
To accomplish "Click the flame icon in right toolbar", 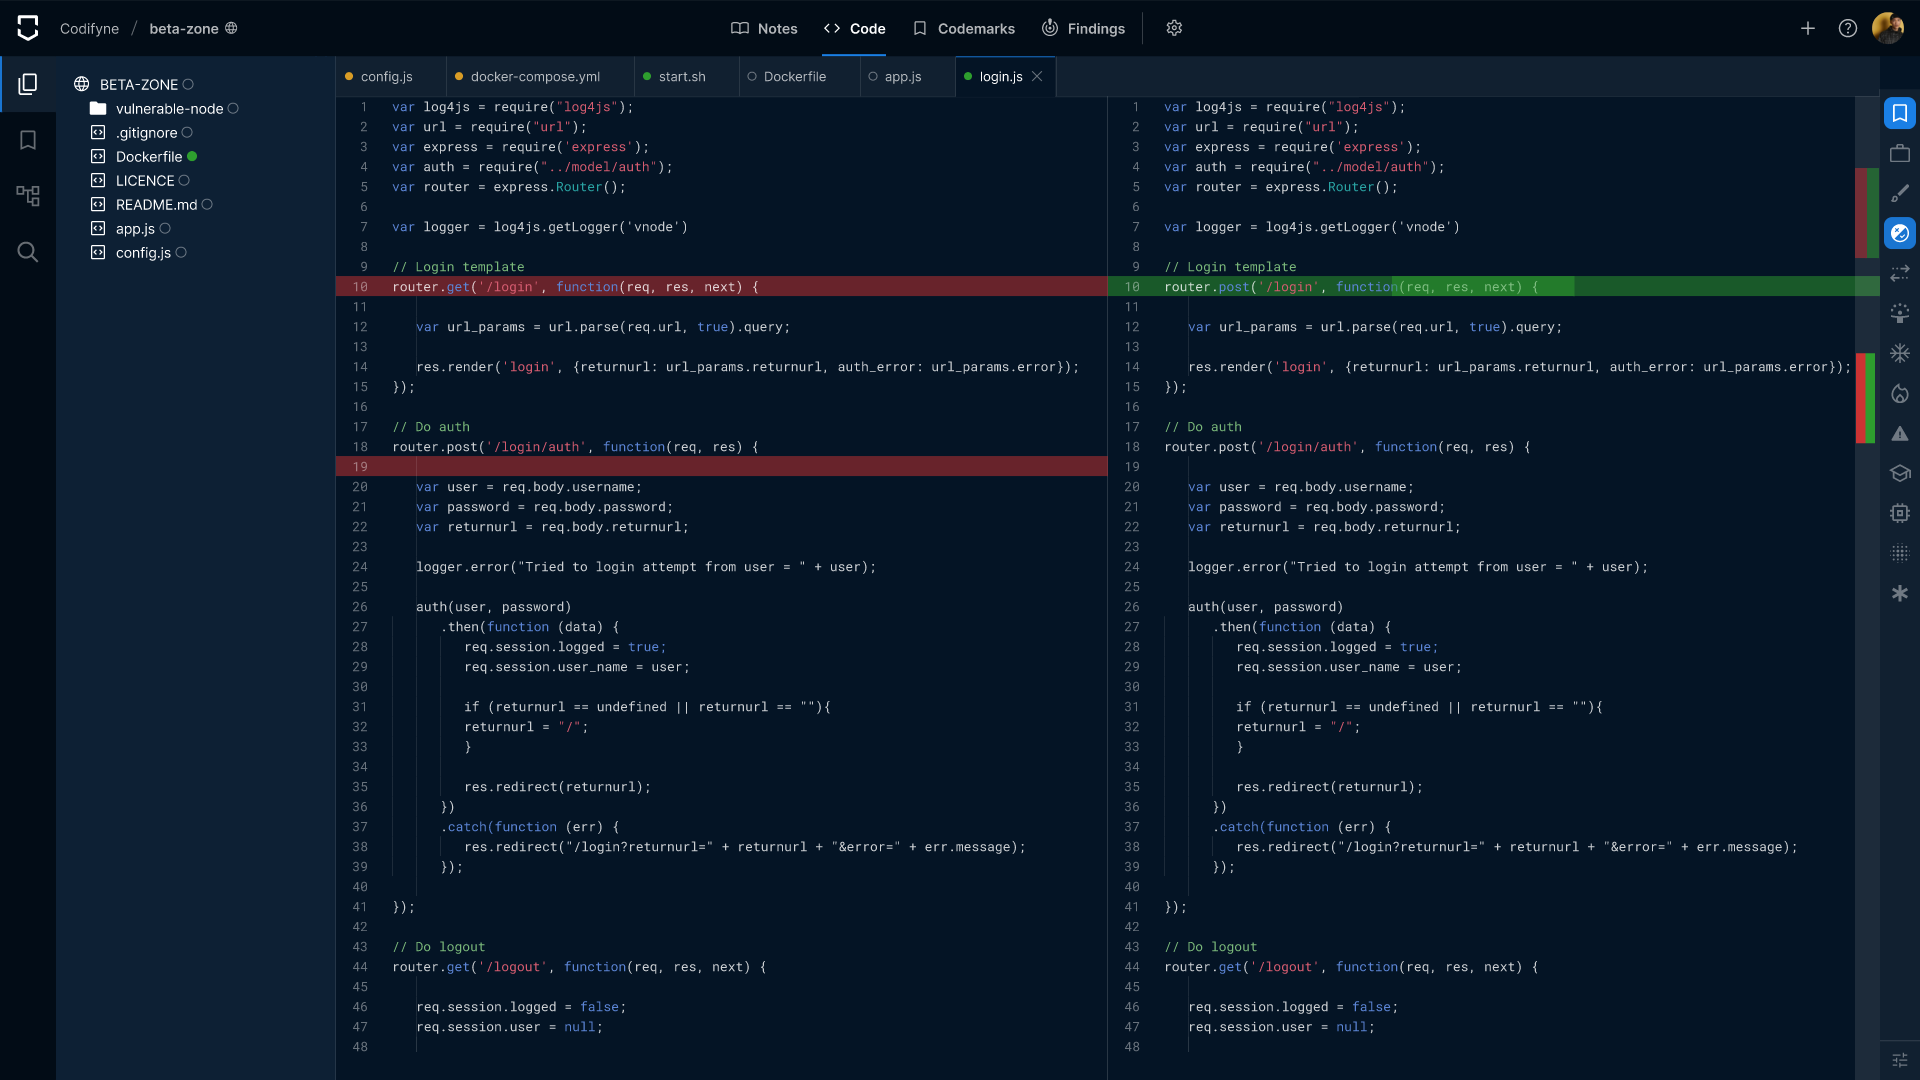I will [x=1900, y=393].
